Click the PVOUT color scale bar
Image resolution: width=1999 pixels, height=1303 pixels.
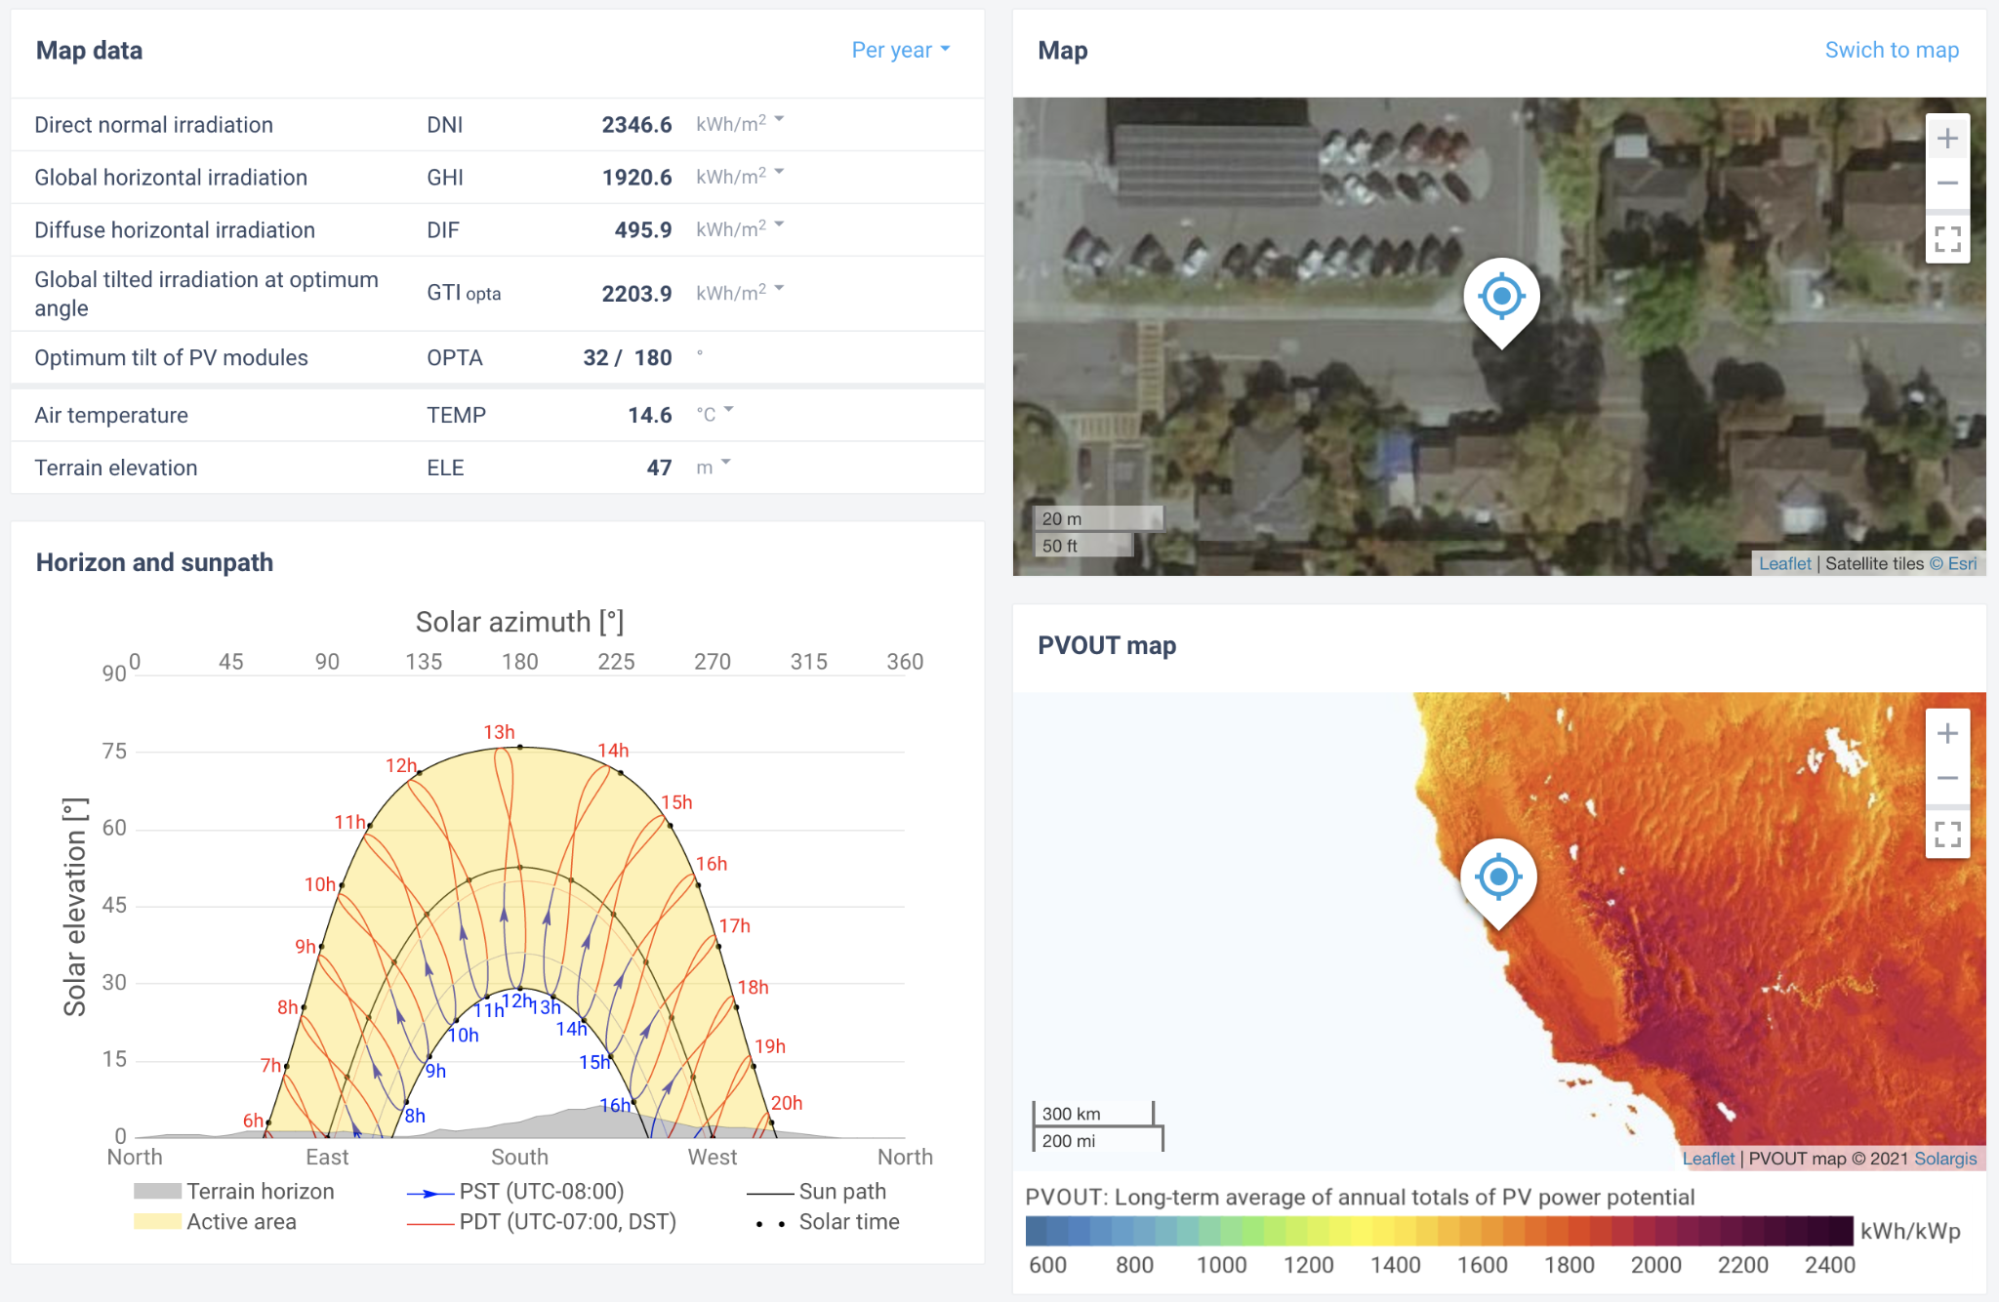click(1438, 1230)
